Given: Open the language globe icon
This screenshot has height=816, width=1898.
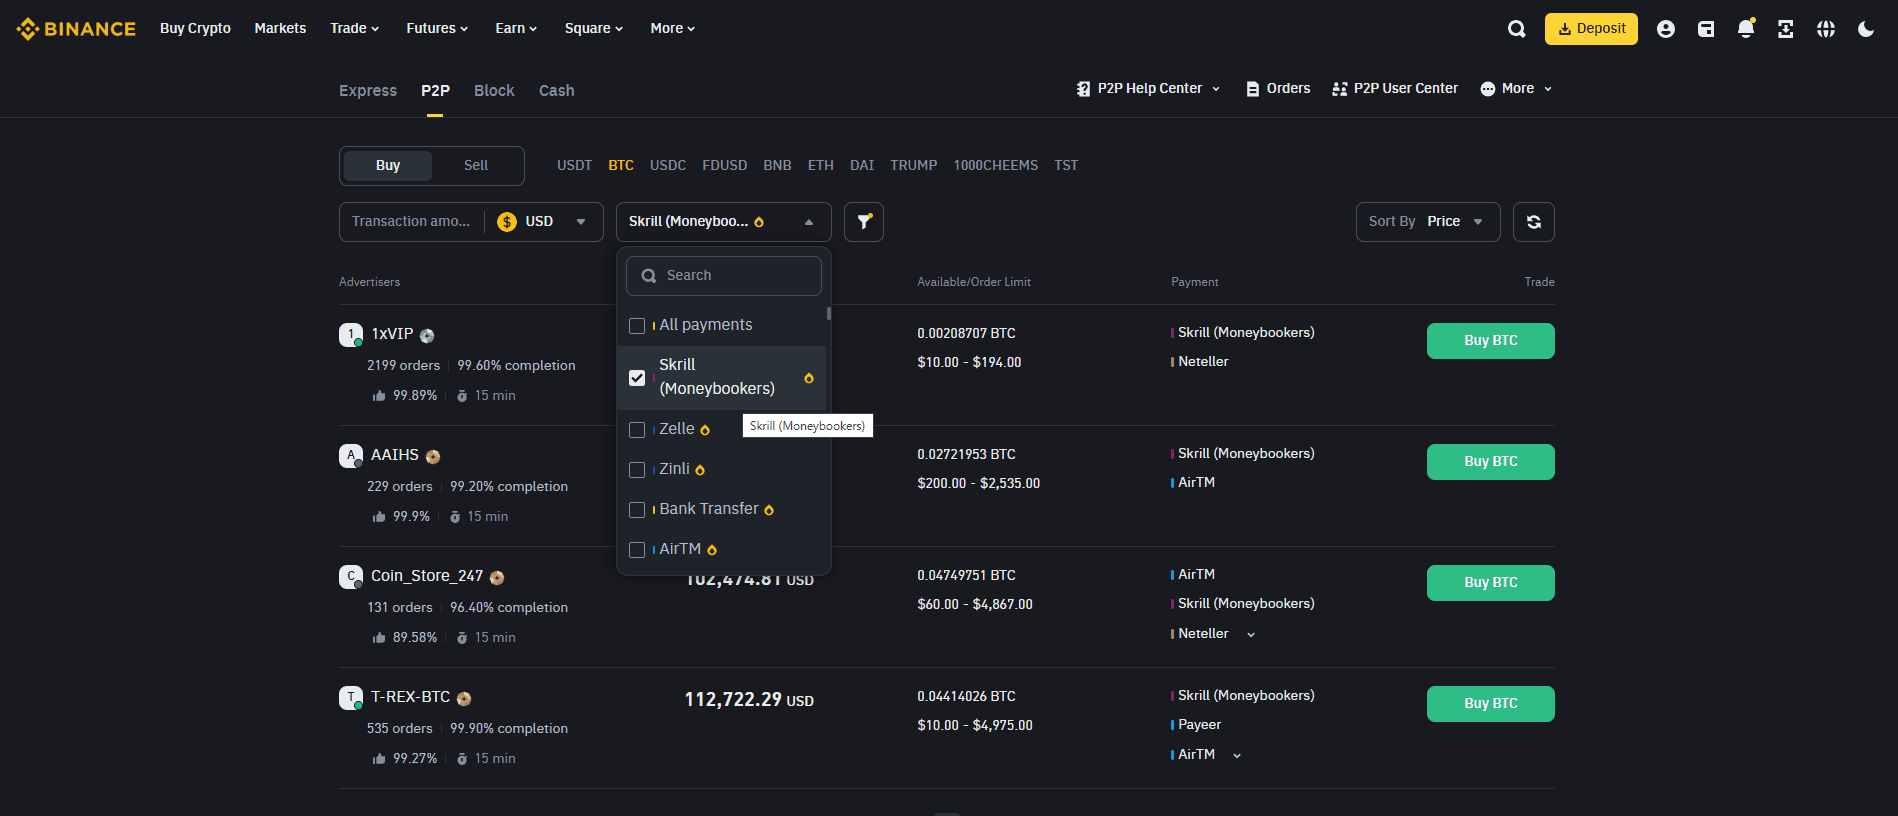Looking at the screenshot, I should click(1826, 29).
